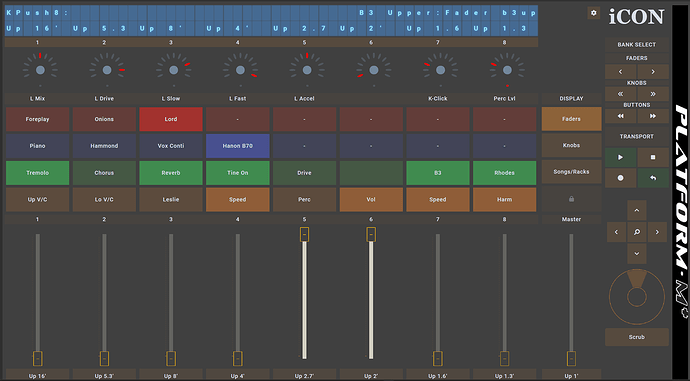Image resolution: width=690 pixels, height=381 pixels.
Task: Select the Onions song button
Action: (104, 119)
